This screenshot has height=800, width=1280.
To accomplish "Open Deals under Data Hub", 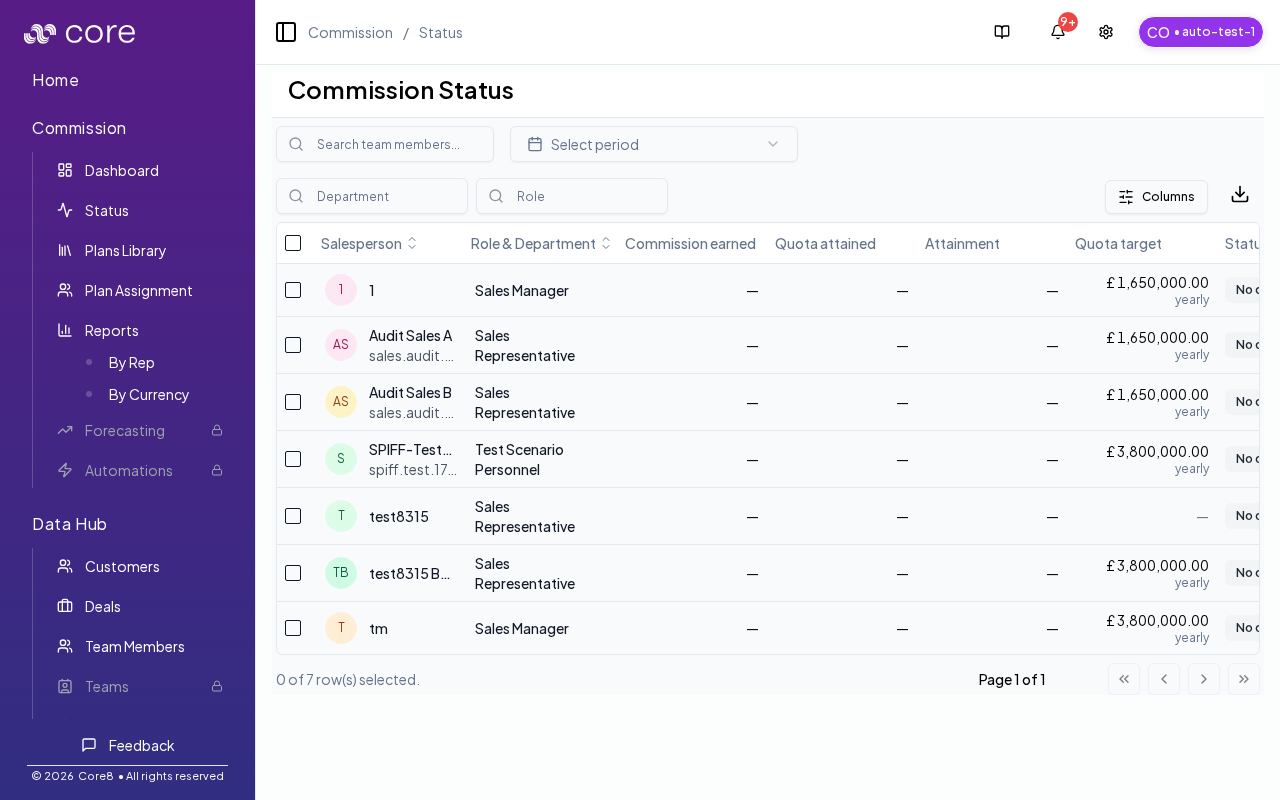I will click(102, 606).
